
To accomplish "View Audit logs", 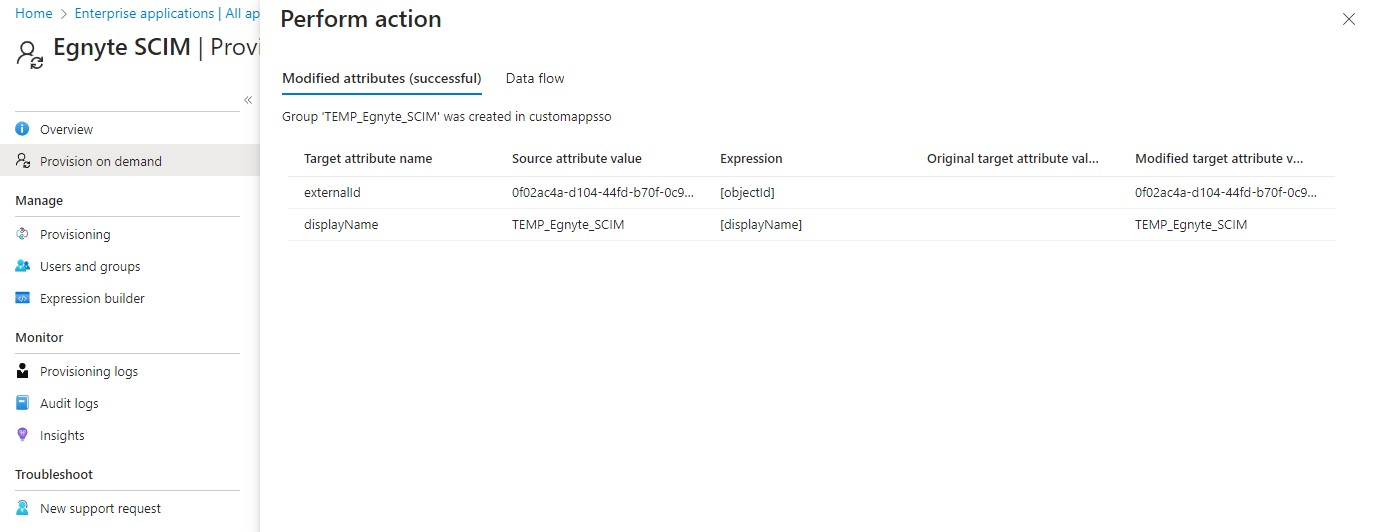I will coord(69,403).
